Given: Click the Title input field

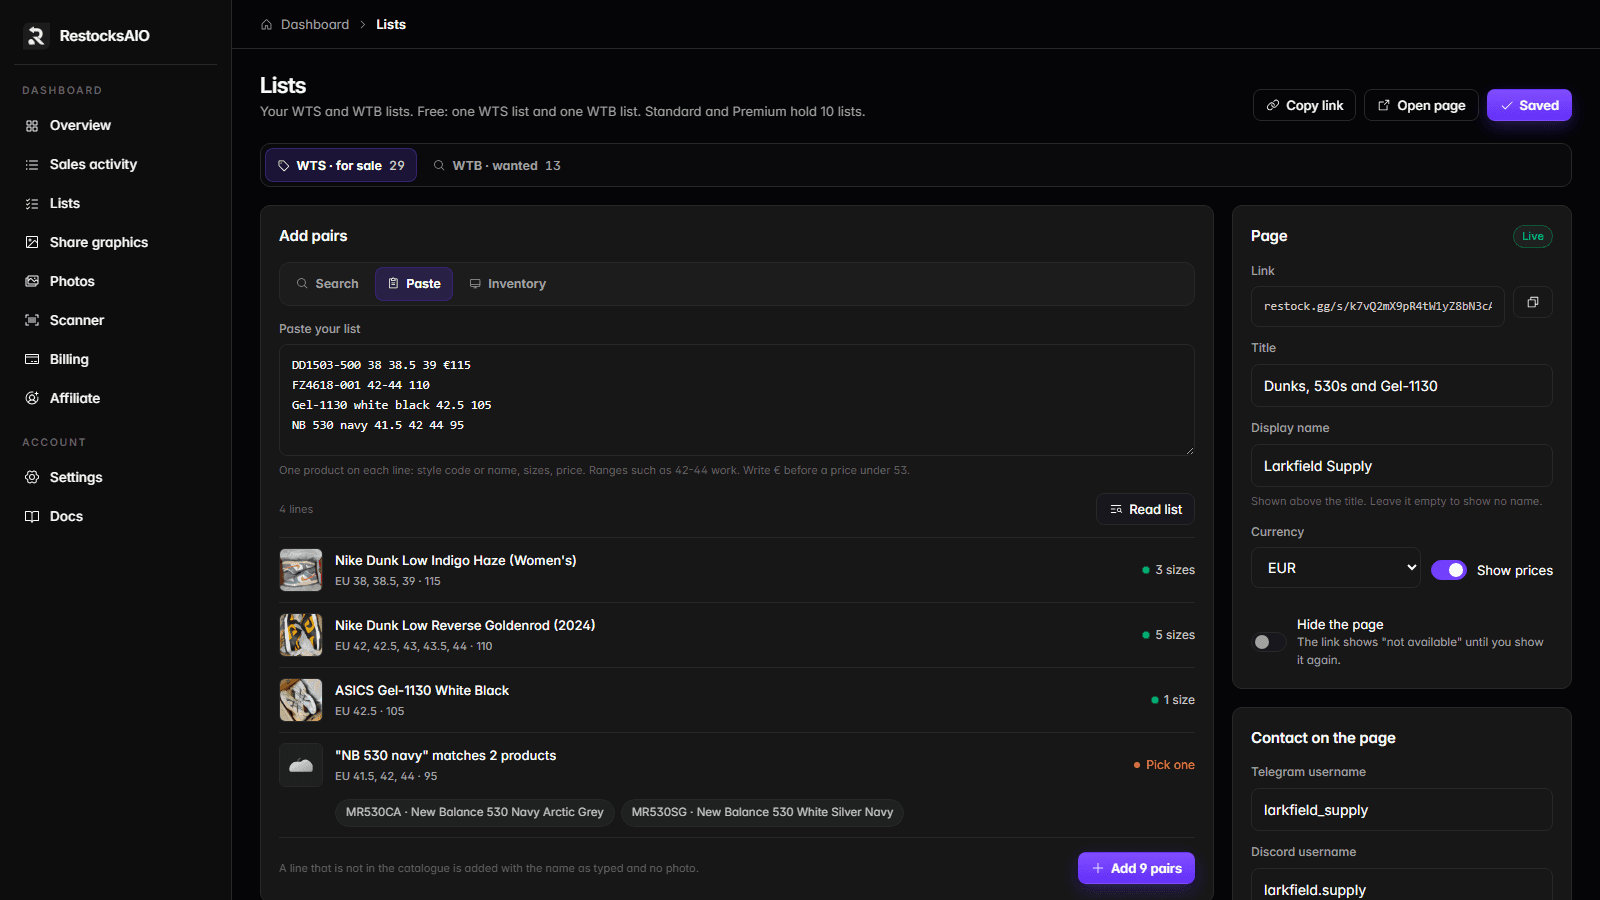Looking at the screenshot, I should click(x=1402, y=386).
